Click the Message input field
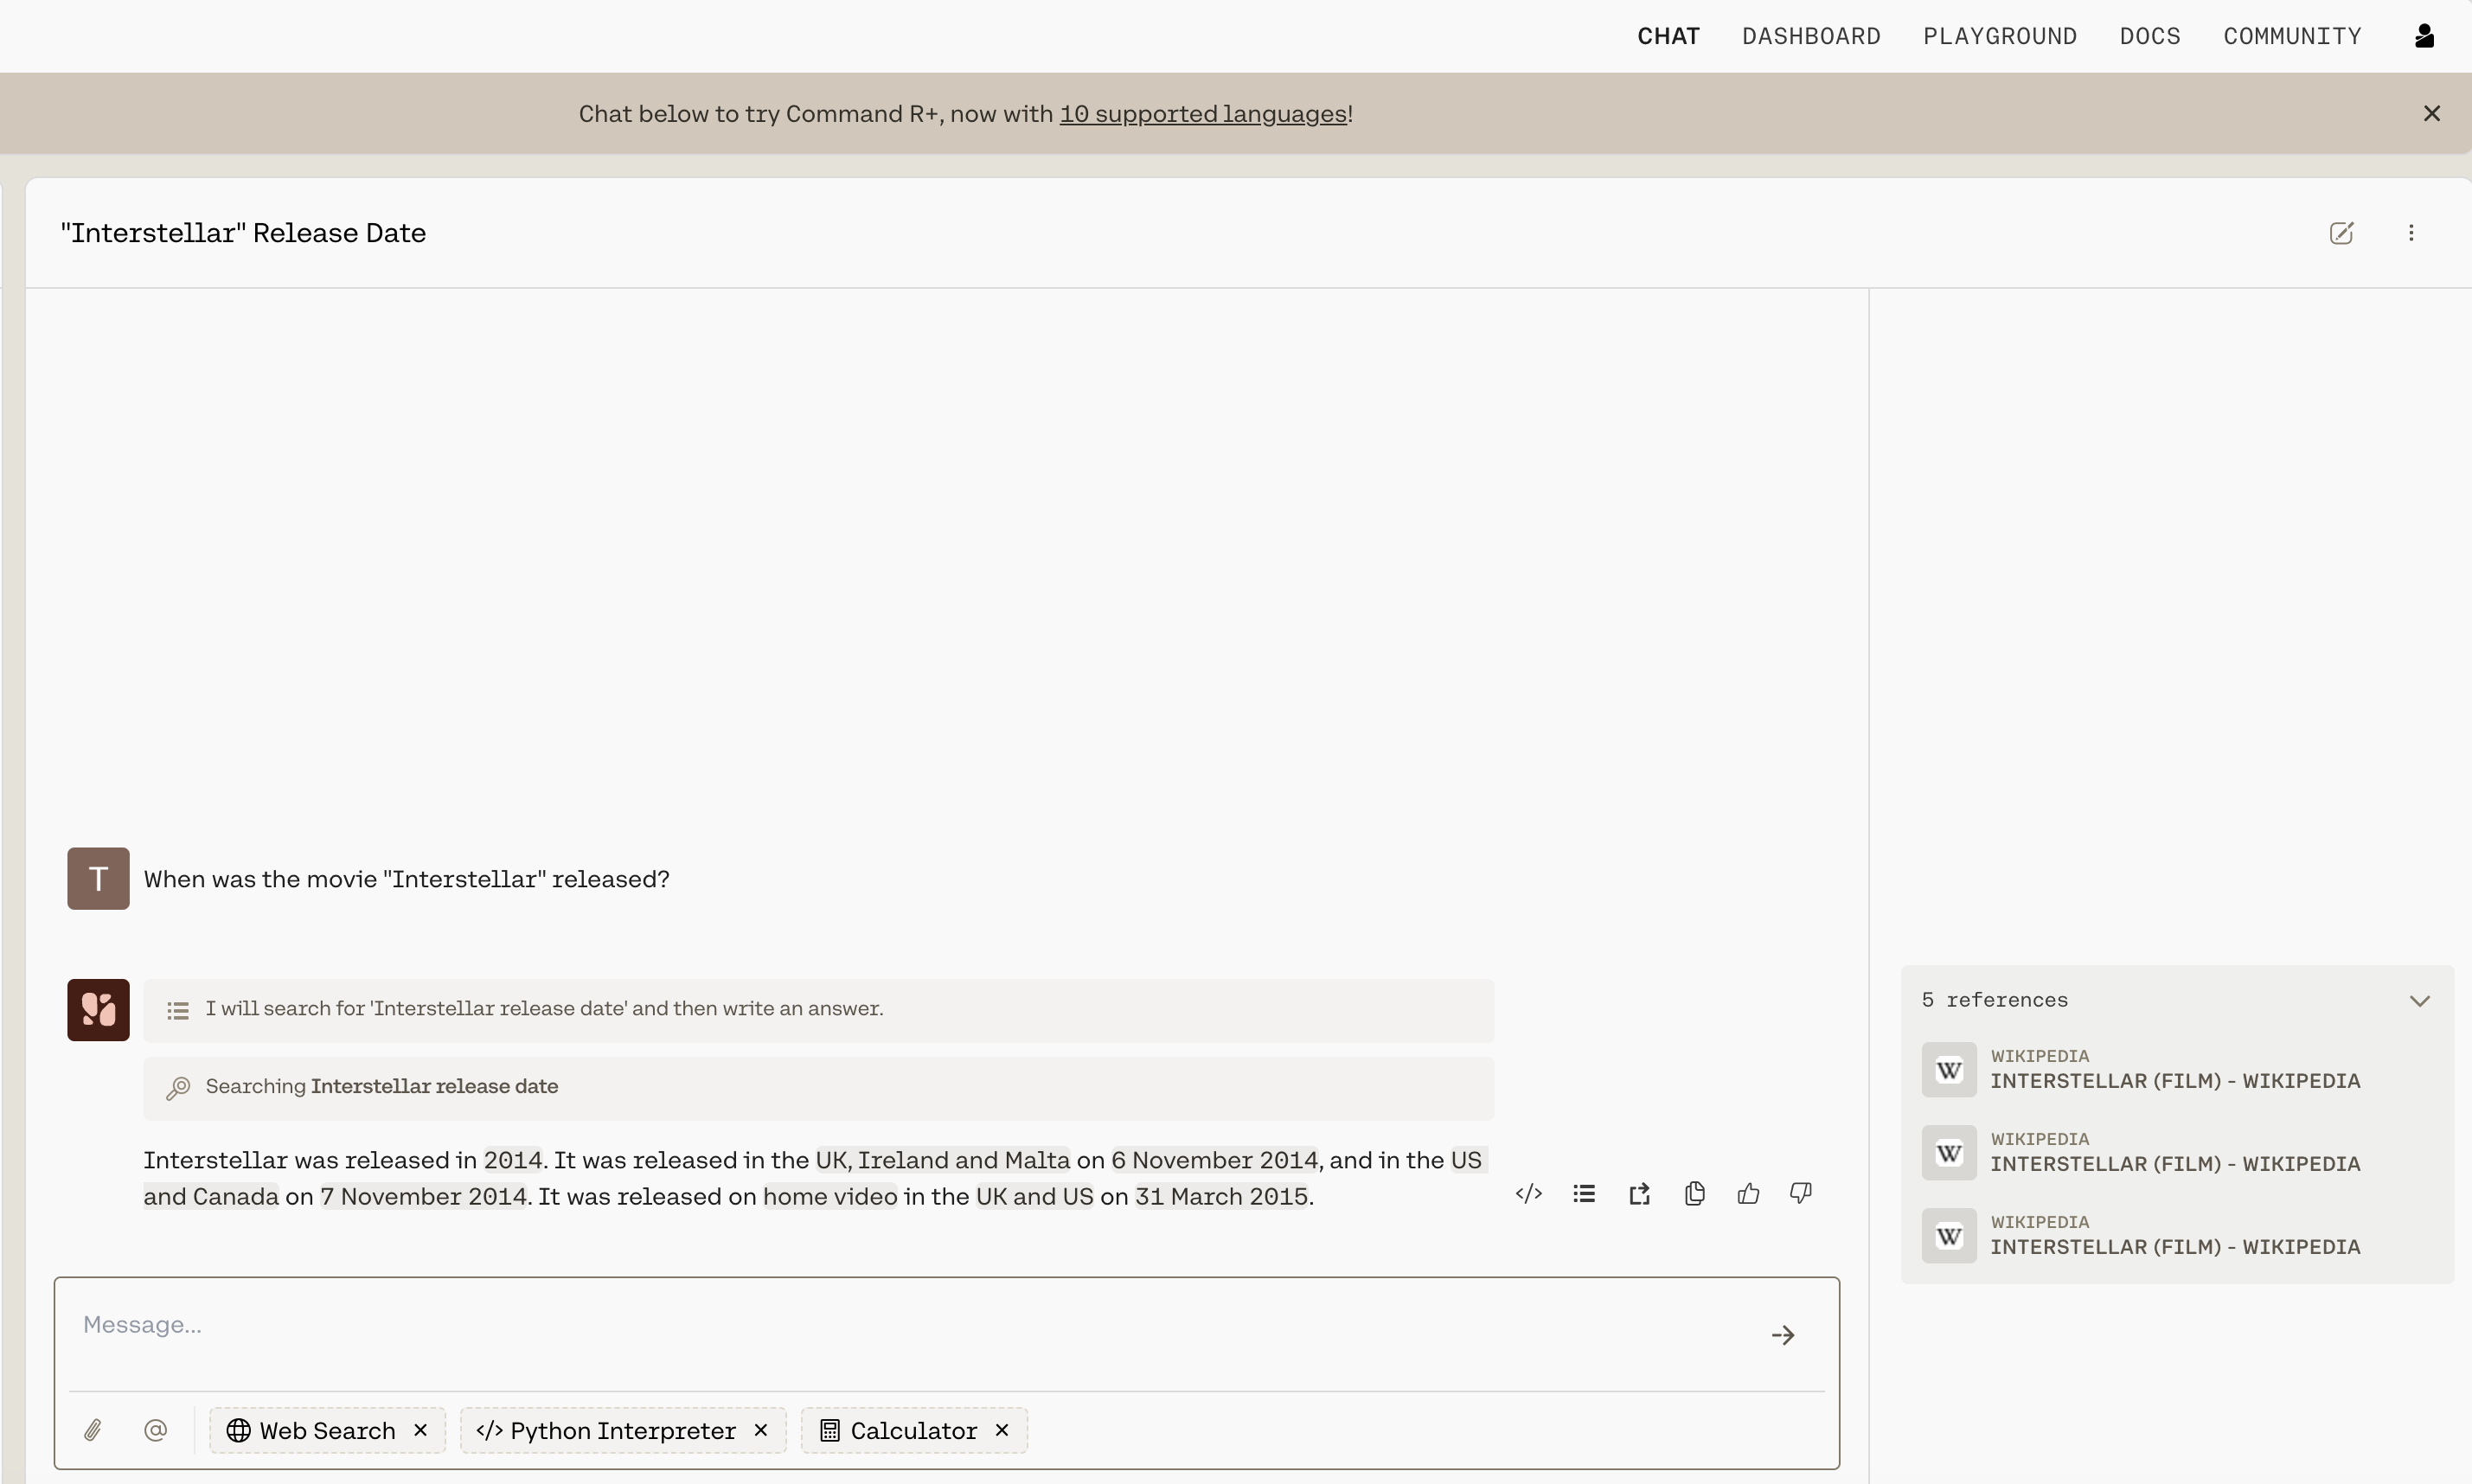The image size is (2472, 1484). pyautogui.click(x=900, y=1325)
